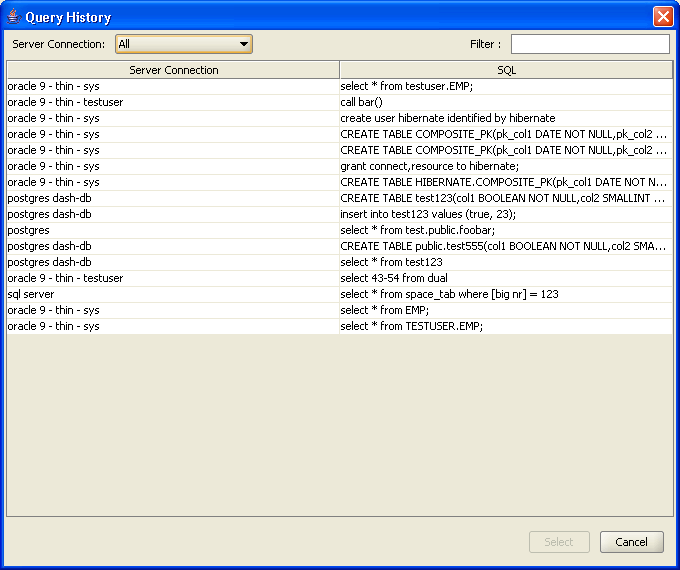Choose the "select * from EMP;" SQL cell
680x570 pixels.
506,310
